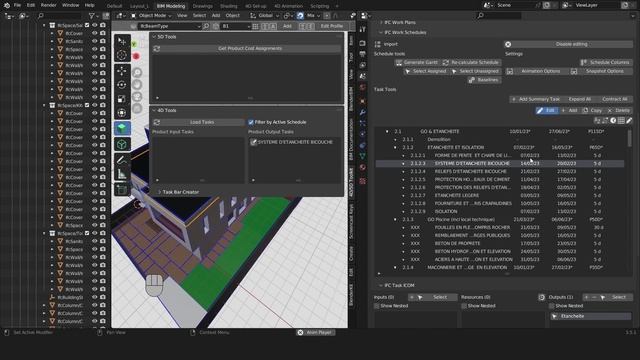This screenshot has width=640, height=360.
Task: Open the Render menu
Action: pos(49,5)
